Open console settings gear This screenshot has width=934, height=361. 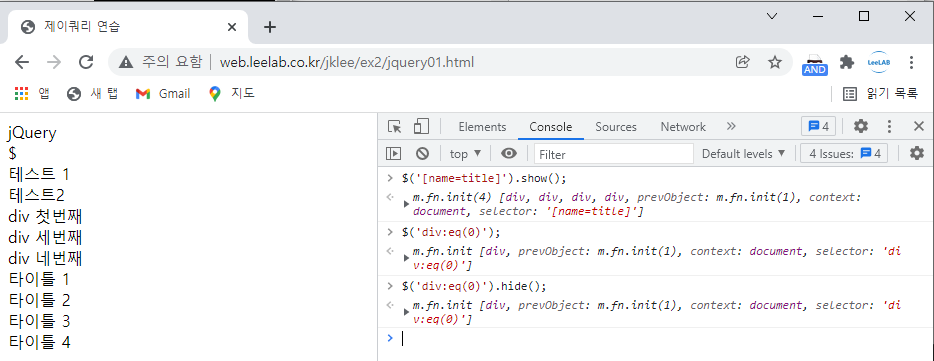point(917,154)
